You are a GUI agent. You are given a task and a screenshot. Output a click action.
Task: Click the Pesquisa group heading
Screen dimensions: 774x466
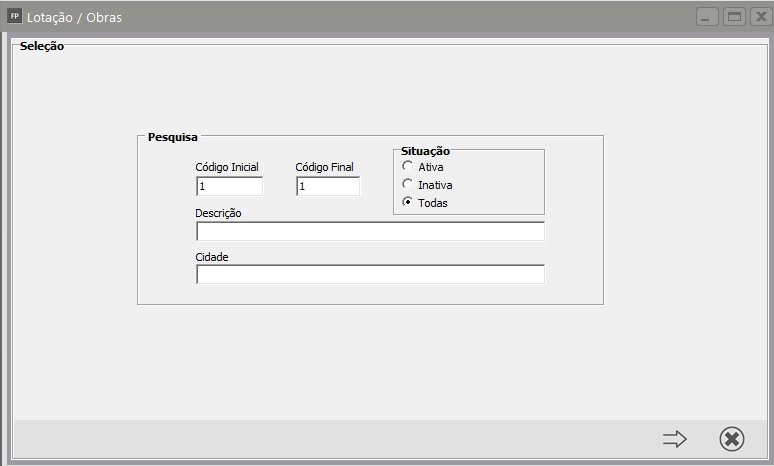[172, 136]
